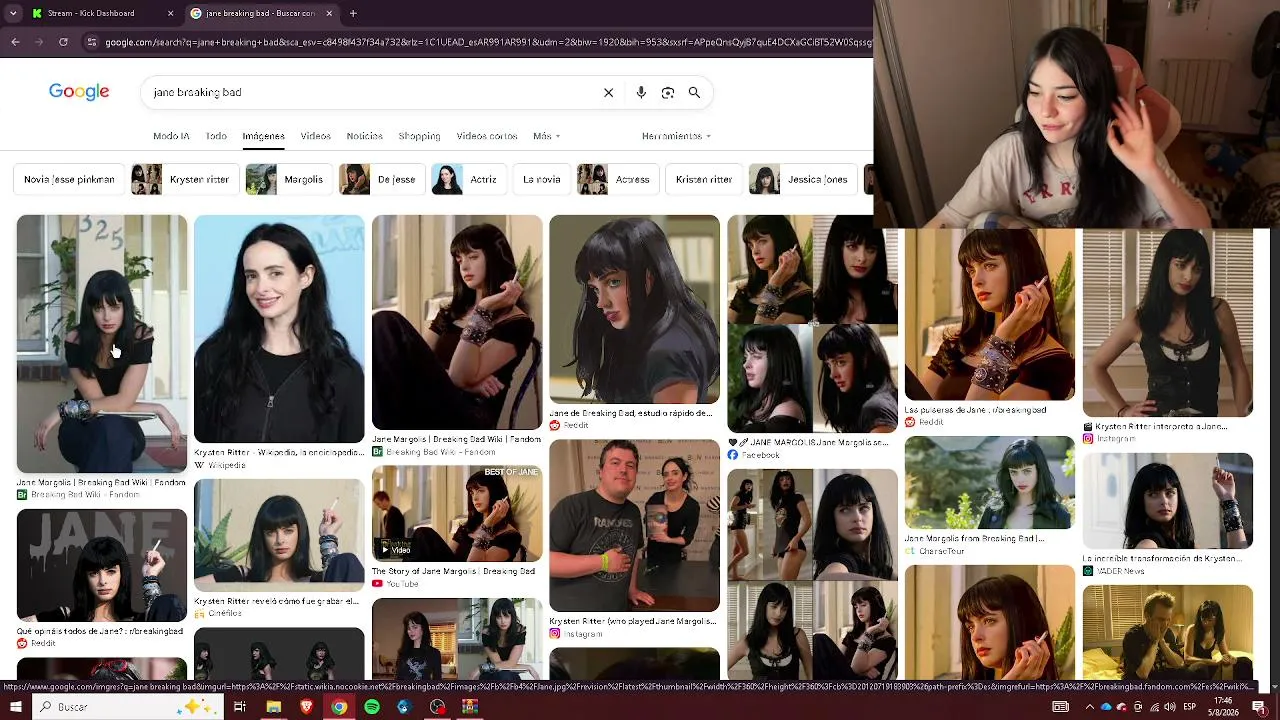Reload the page with the refresh icon
The image size is (1280, 720).
(63, 42)
